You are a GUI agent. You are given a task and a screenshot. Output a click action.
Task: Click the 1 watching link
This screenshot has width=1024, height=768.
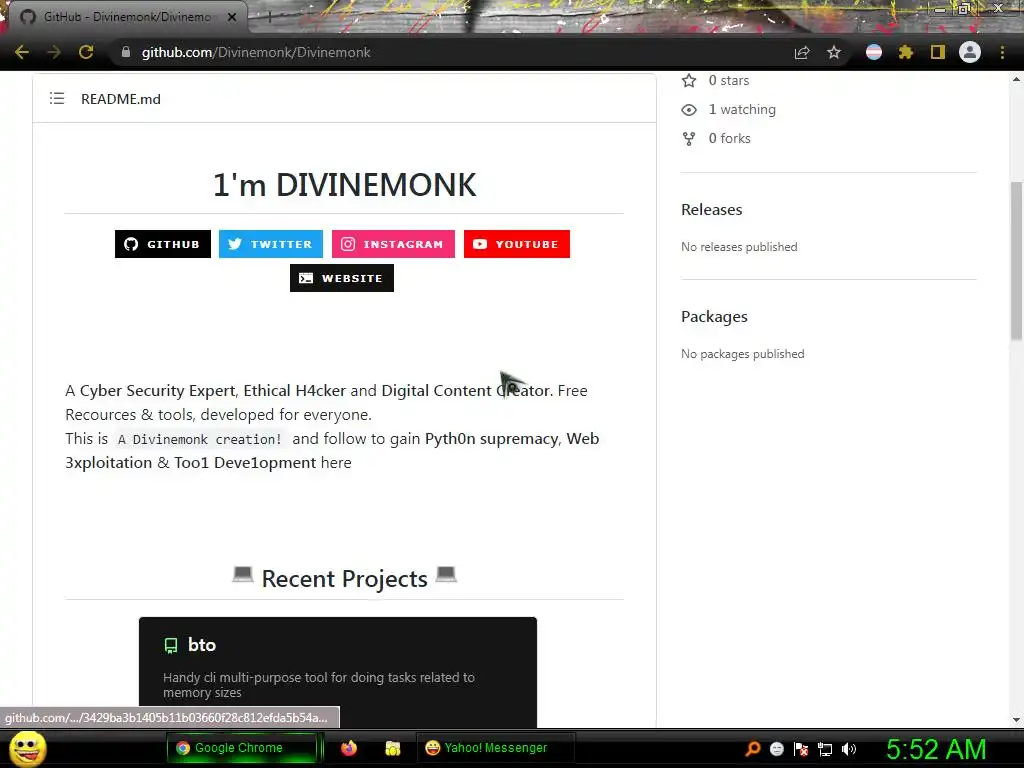[x=742, y=109]
